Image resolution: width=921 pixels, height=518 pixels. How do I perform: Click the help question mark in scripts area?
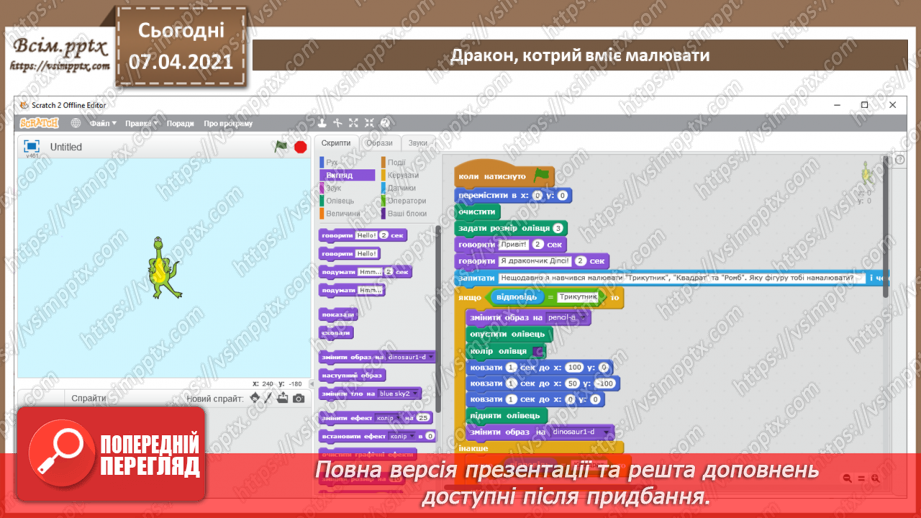point(900,160)
